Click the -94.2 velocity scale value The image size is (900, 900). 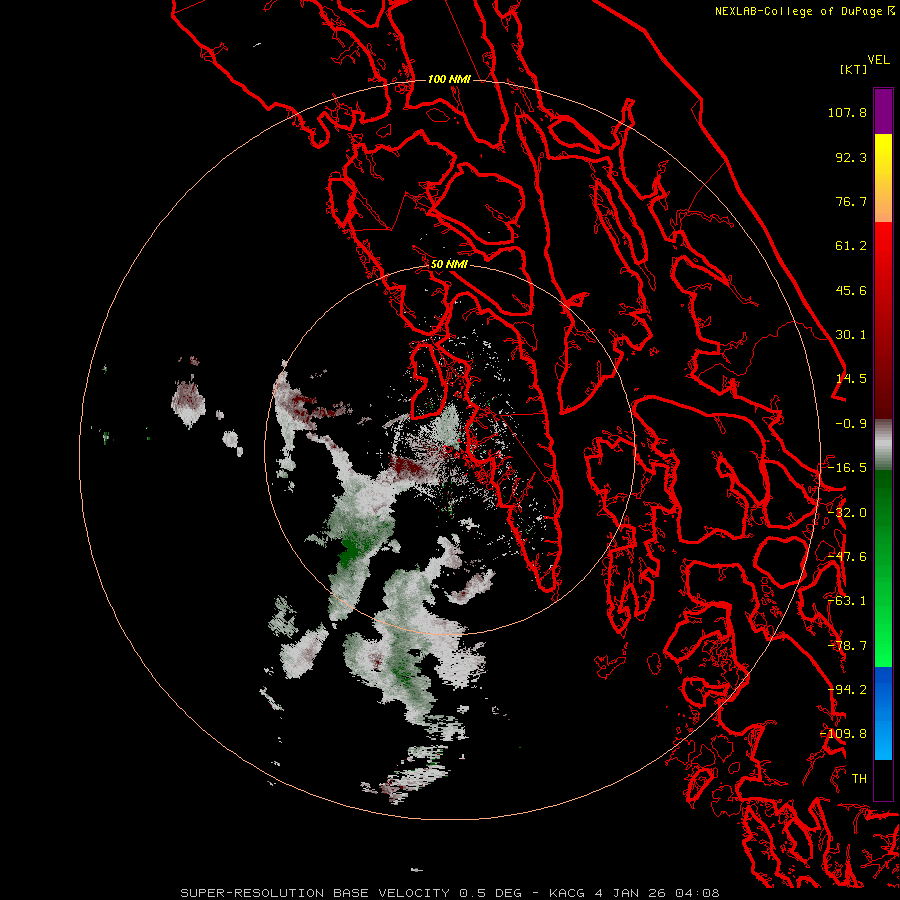(847, 690)
